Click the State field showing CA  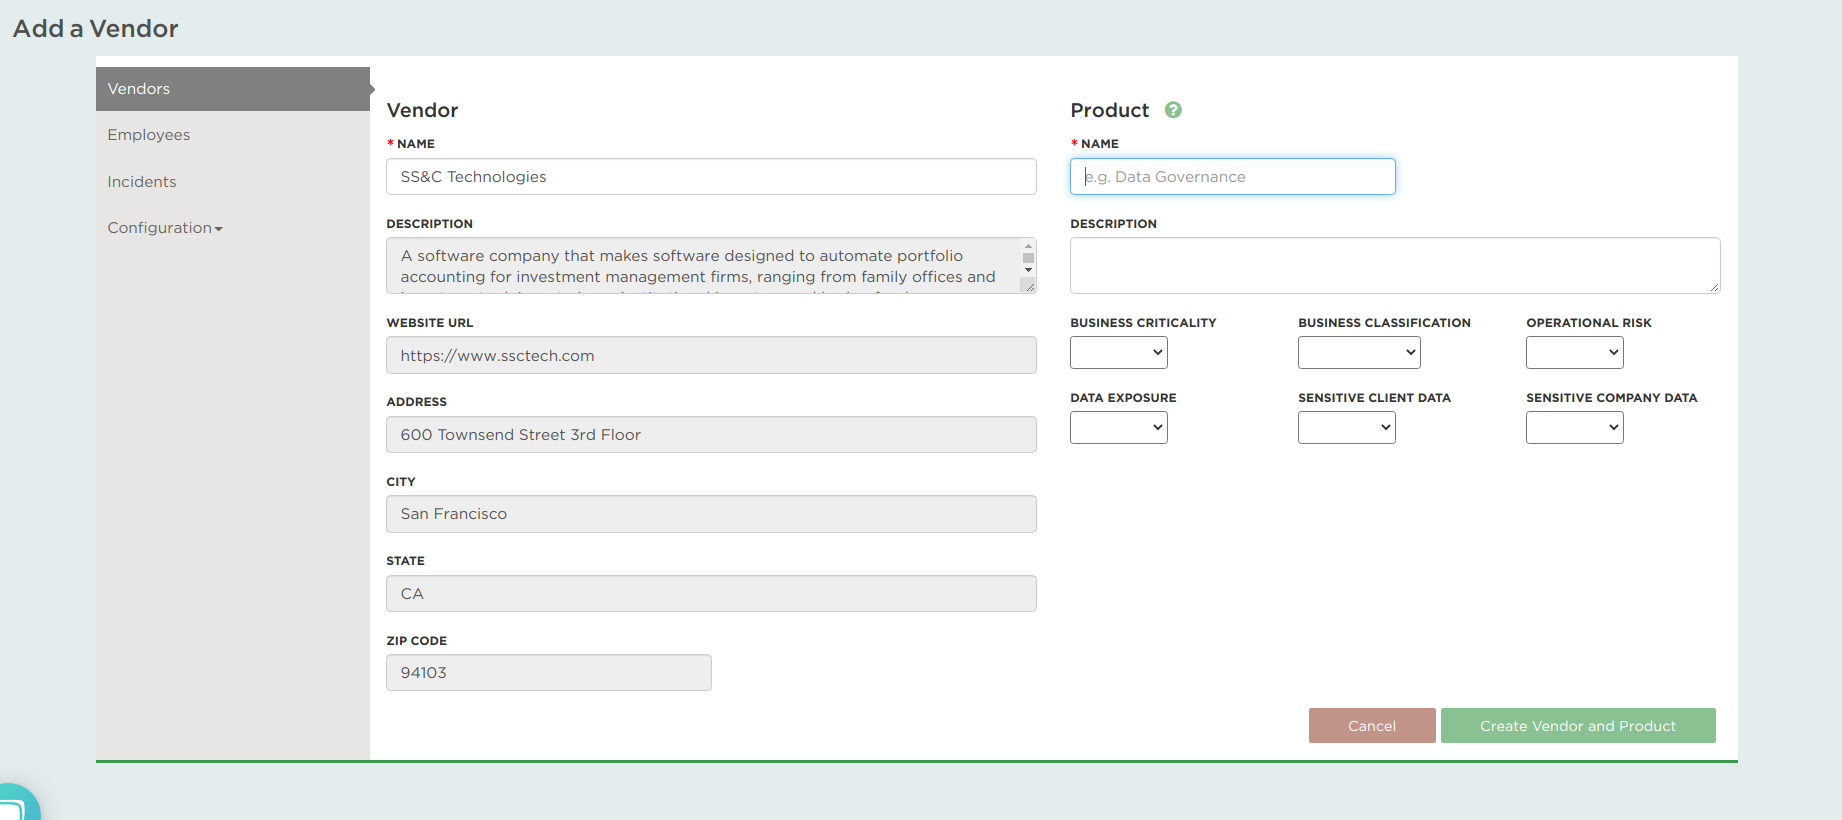point(711,594)
